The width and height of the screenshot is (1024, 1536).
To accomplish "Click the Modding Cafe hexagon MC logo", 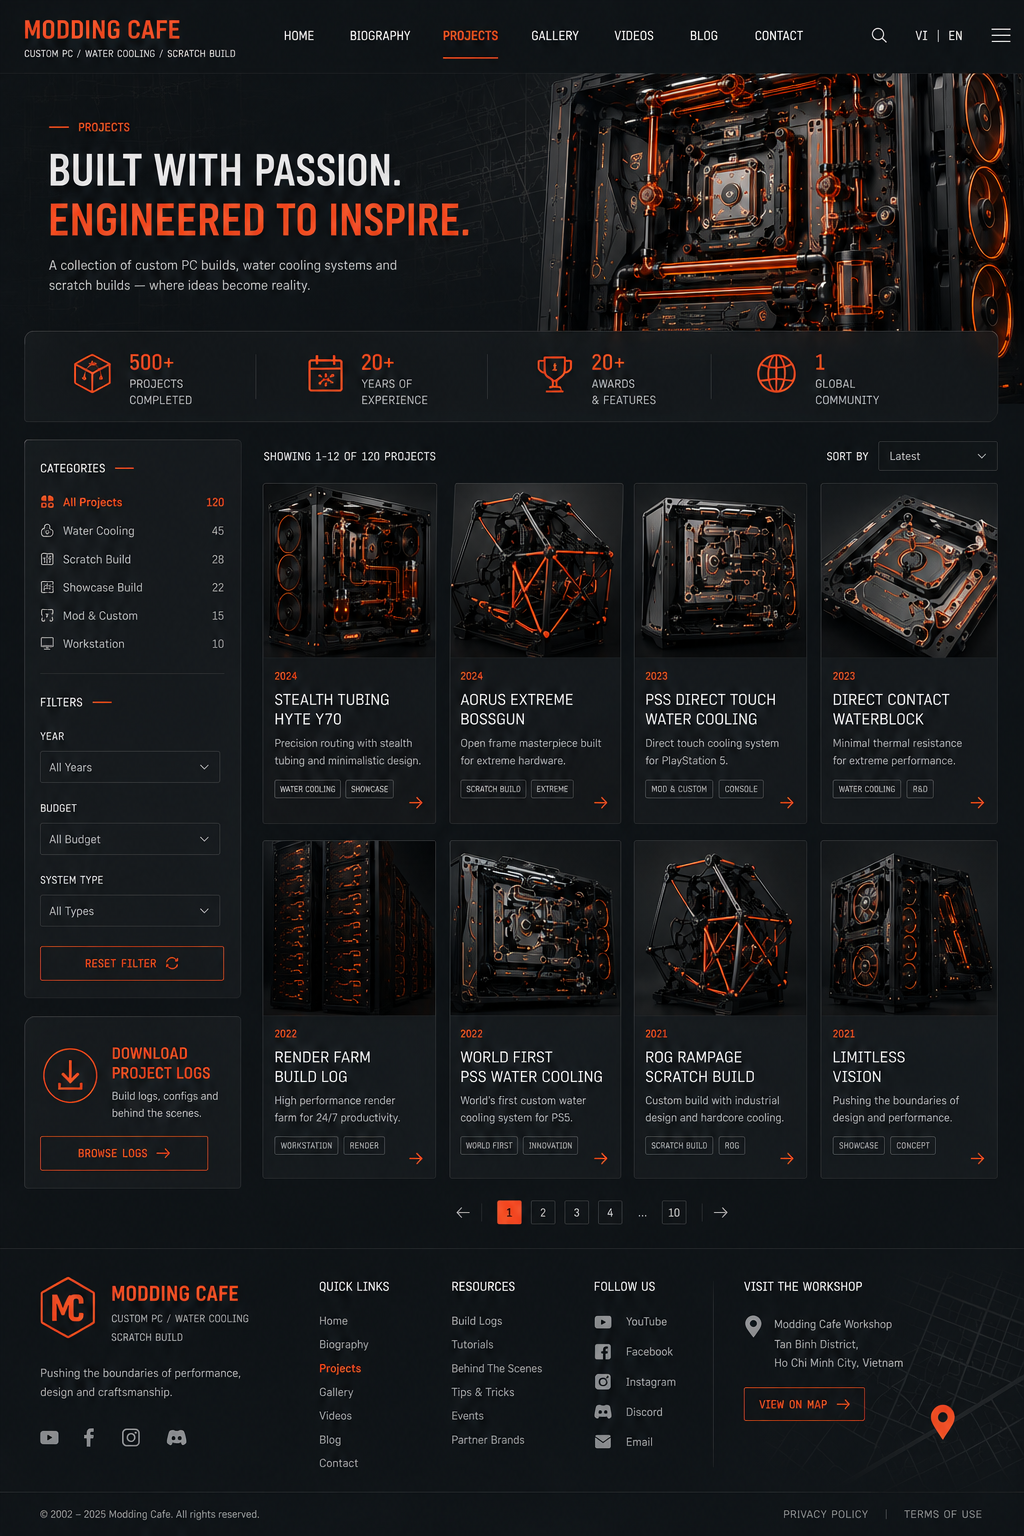I will click(68, 1307).
